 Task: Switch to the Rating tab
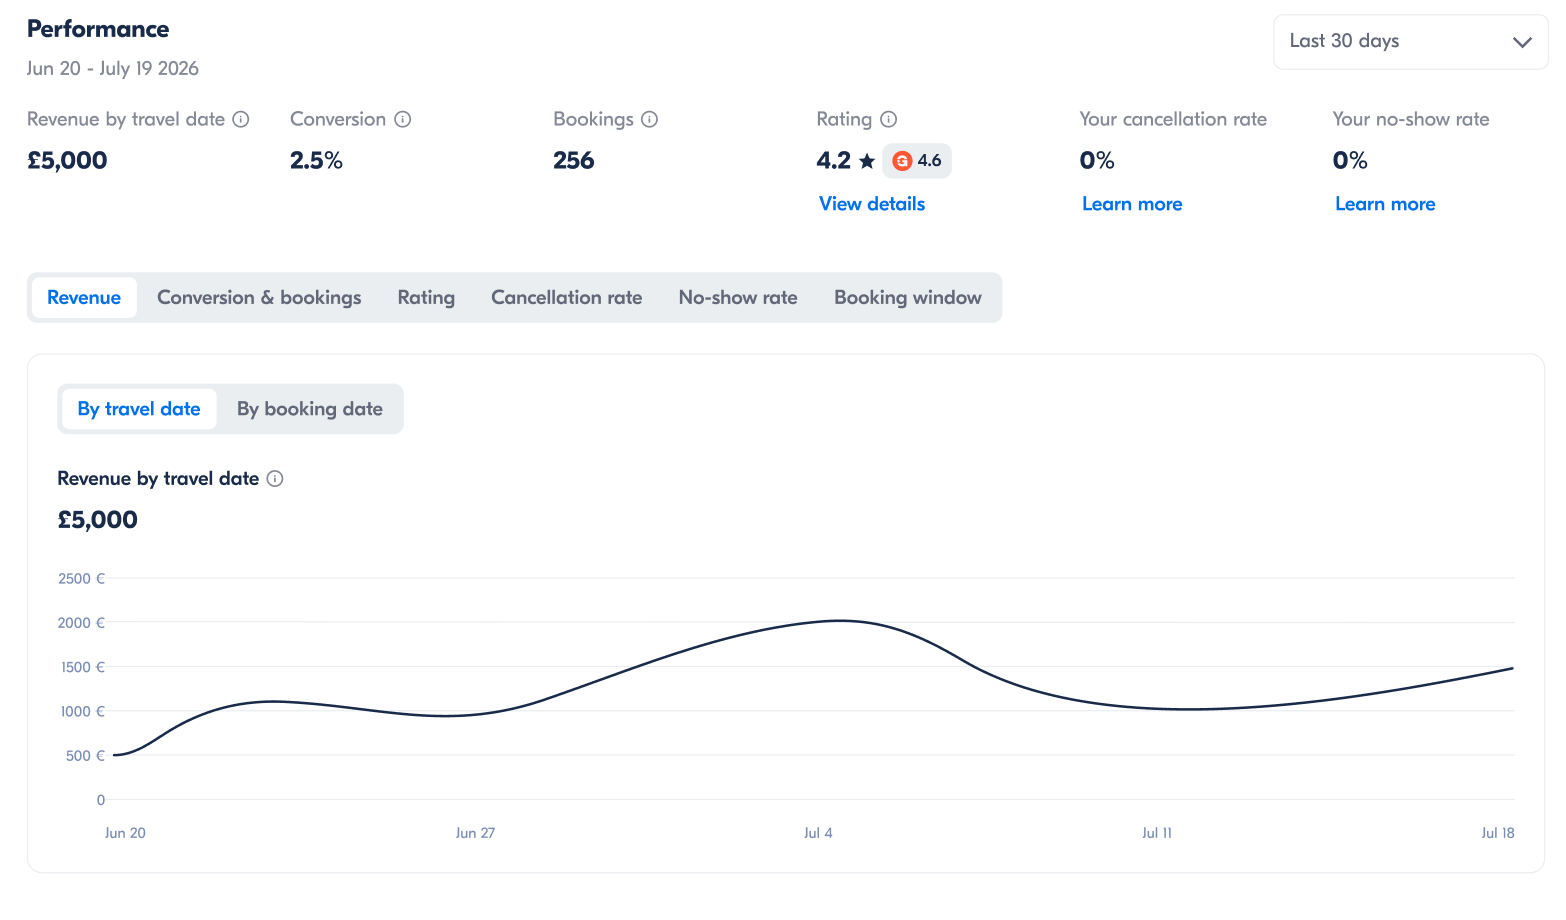[x=426, y=298]
